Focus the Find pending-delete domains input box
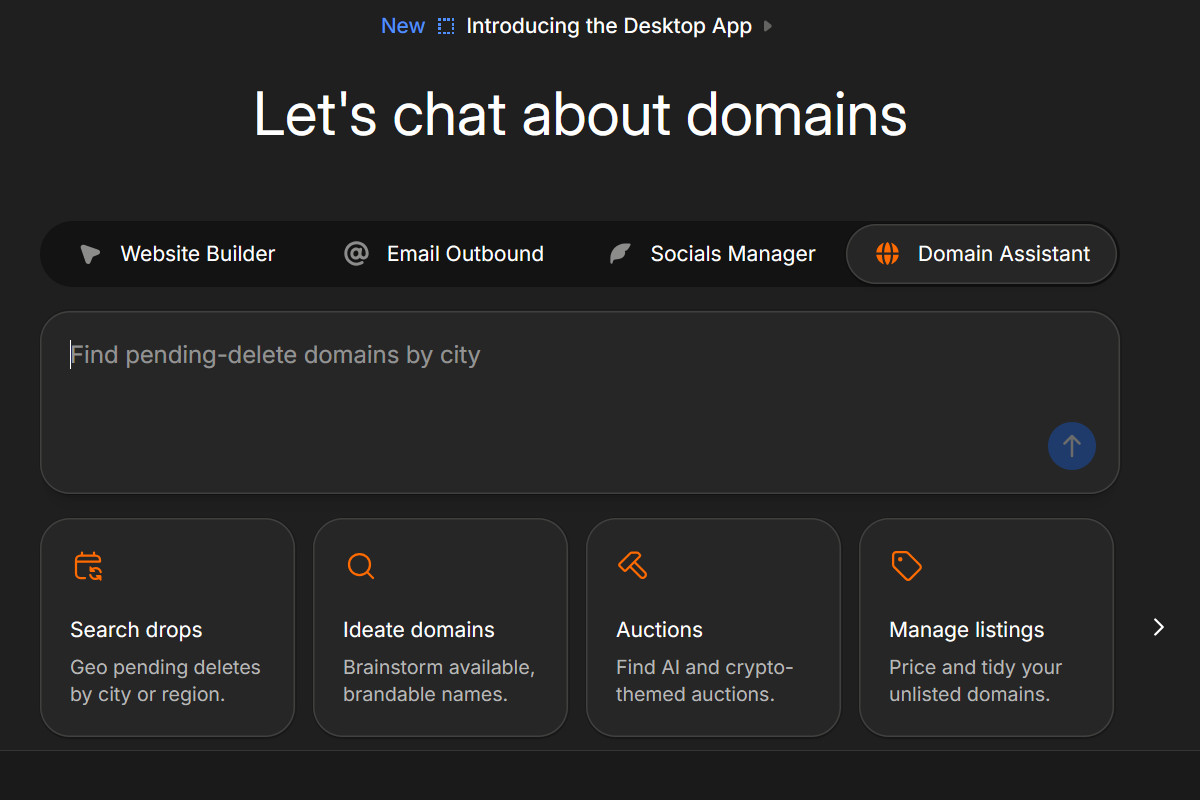Viewport: 1200px width, 800px height. 580,402
